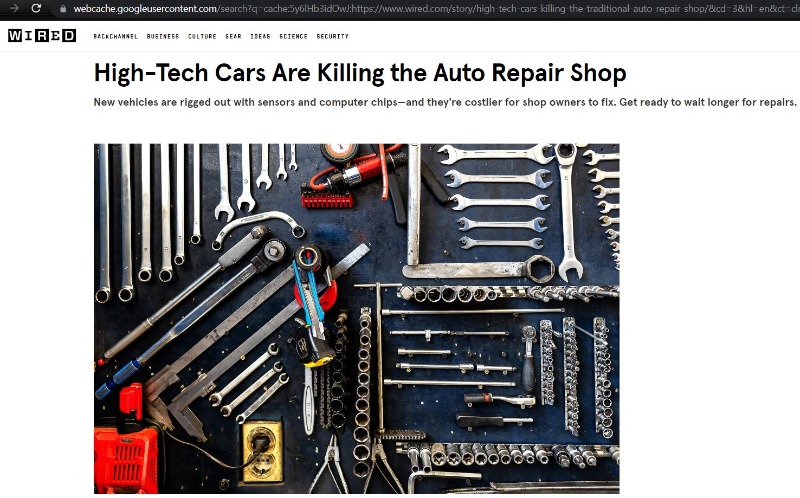800x498 pixels.
Task: Click the WIRED logo
Action: click(42, 35)
